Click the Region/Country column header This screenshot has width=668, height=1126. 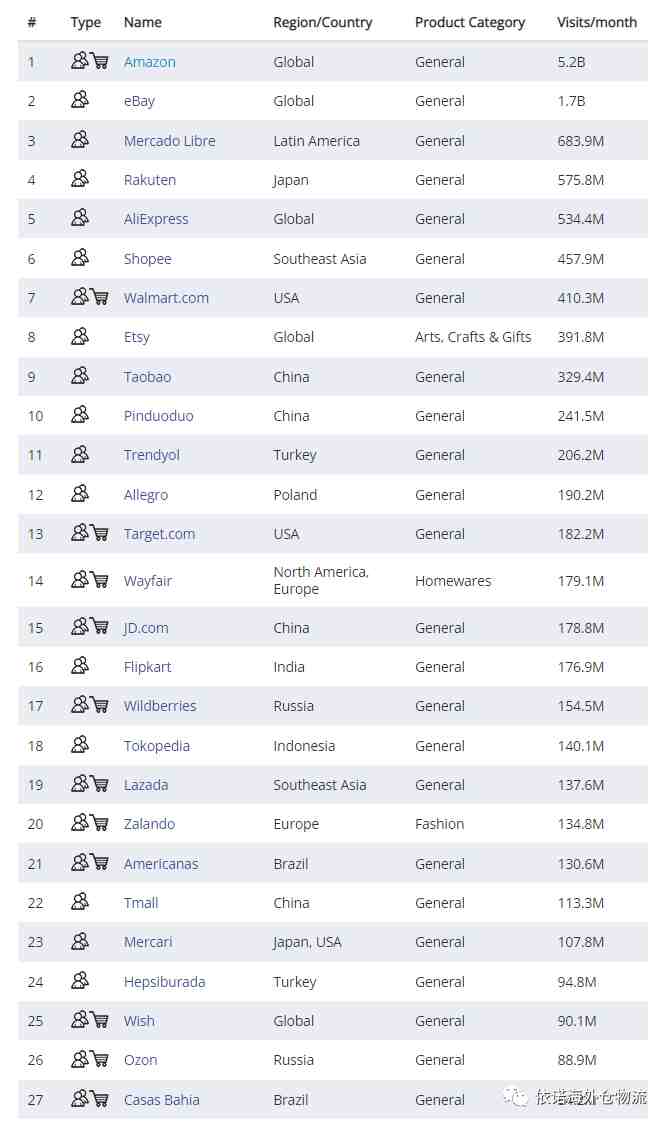tap(323, 22)
